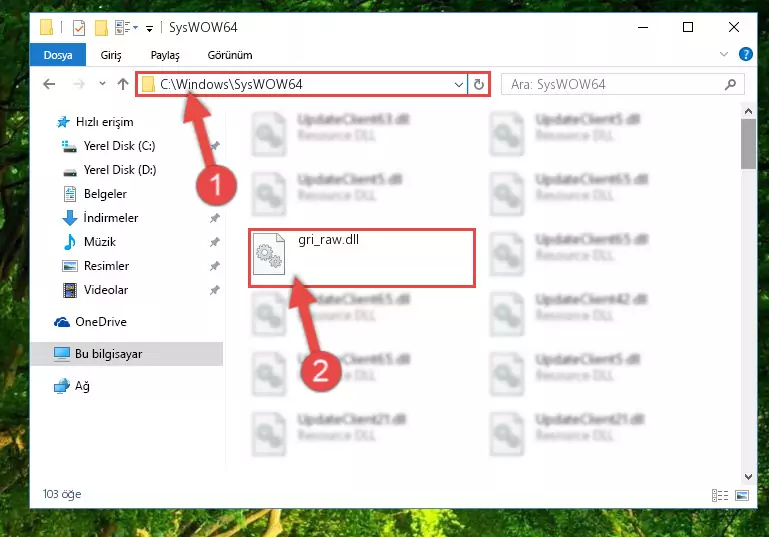The image size is (769, 537).
Task: Switch to the Görünüm tab
Action: click(230, 55)
